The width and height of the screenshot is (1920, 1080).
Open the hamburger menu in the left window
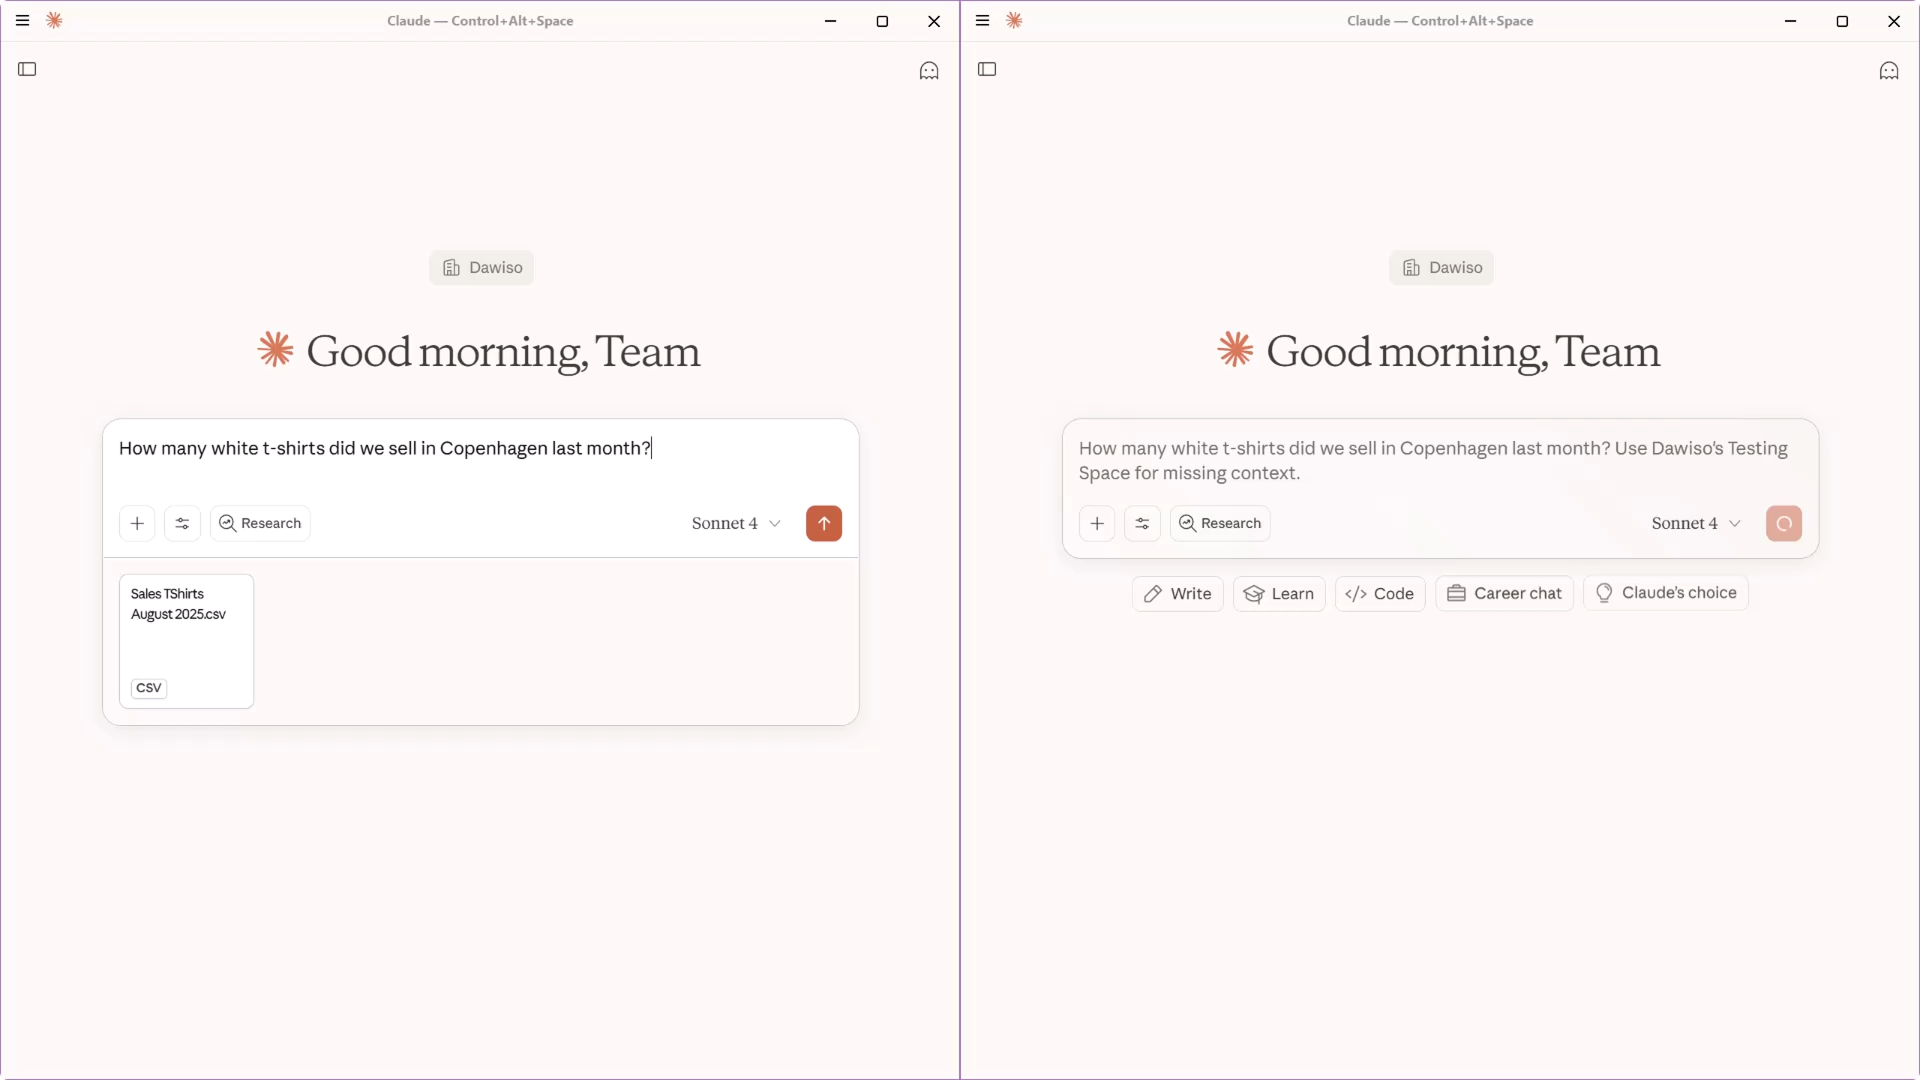22,20
